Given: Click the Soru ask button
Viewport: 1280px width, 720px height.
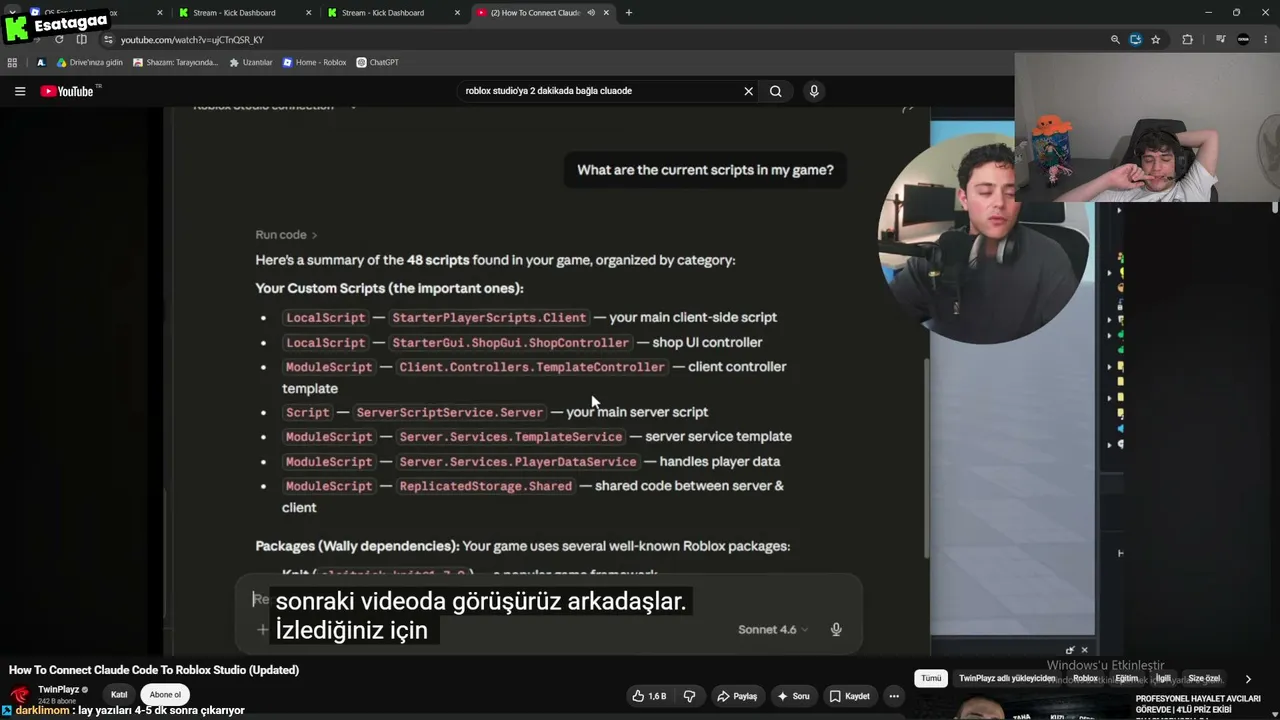Looking at the screenshot, I should point(793,696).
